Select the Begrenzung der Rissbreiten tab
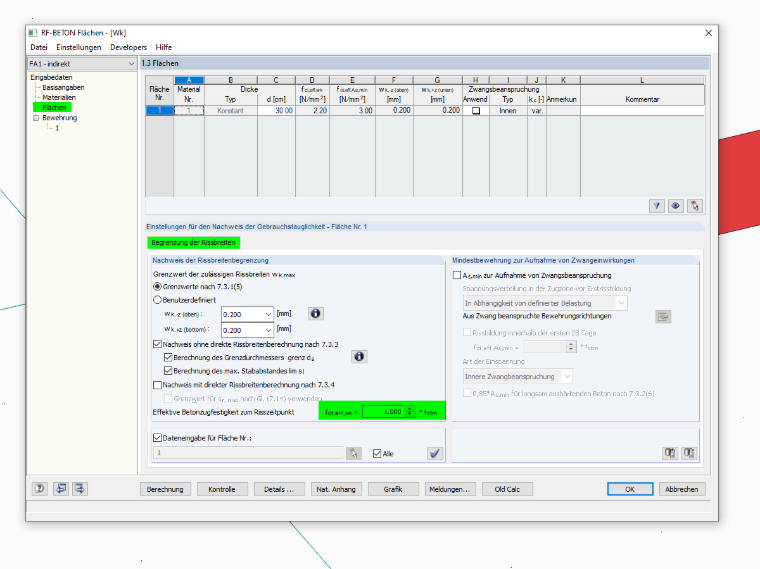The image size is (760, 569). tap(193, 242)
